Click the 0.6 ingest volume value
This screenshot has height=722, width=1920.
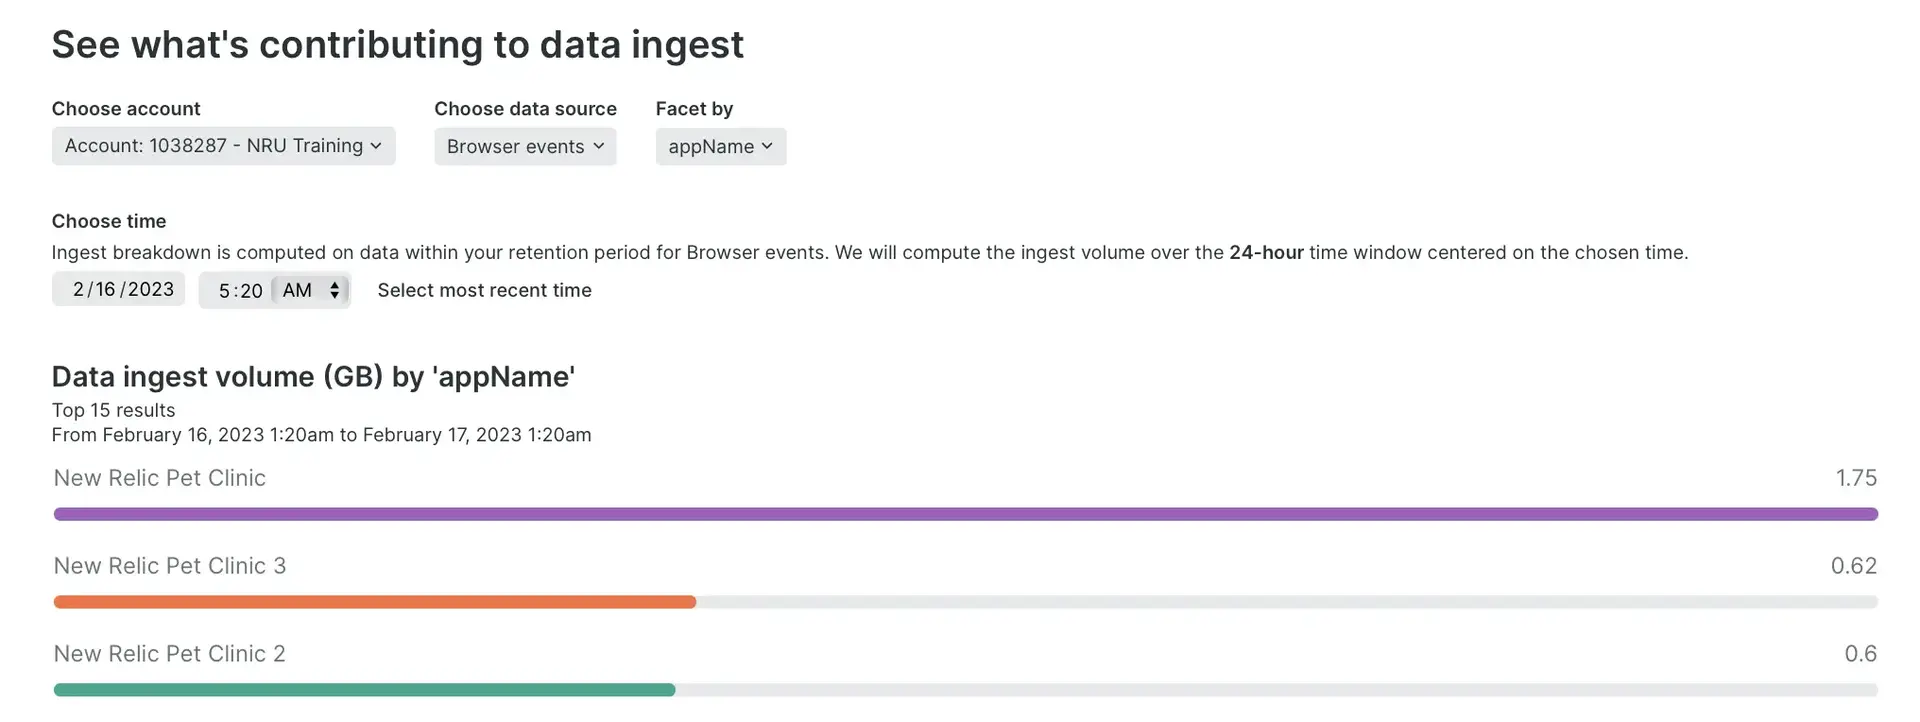(x=1860, y=654)
